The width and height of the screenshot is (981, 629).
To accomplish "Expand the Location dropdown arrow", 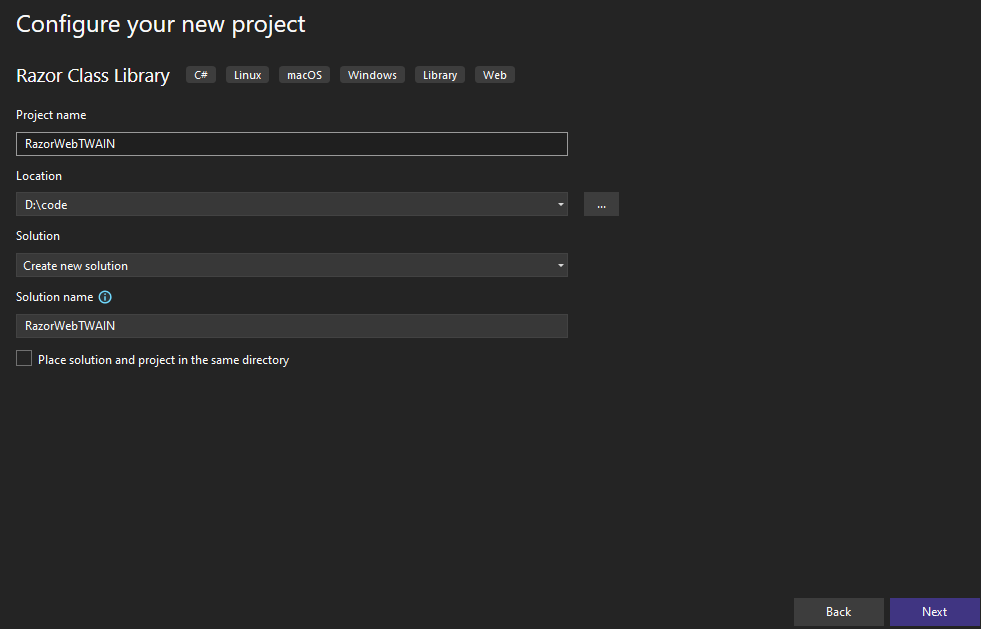I will (x=560, y=205).
